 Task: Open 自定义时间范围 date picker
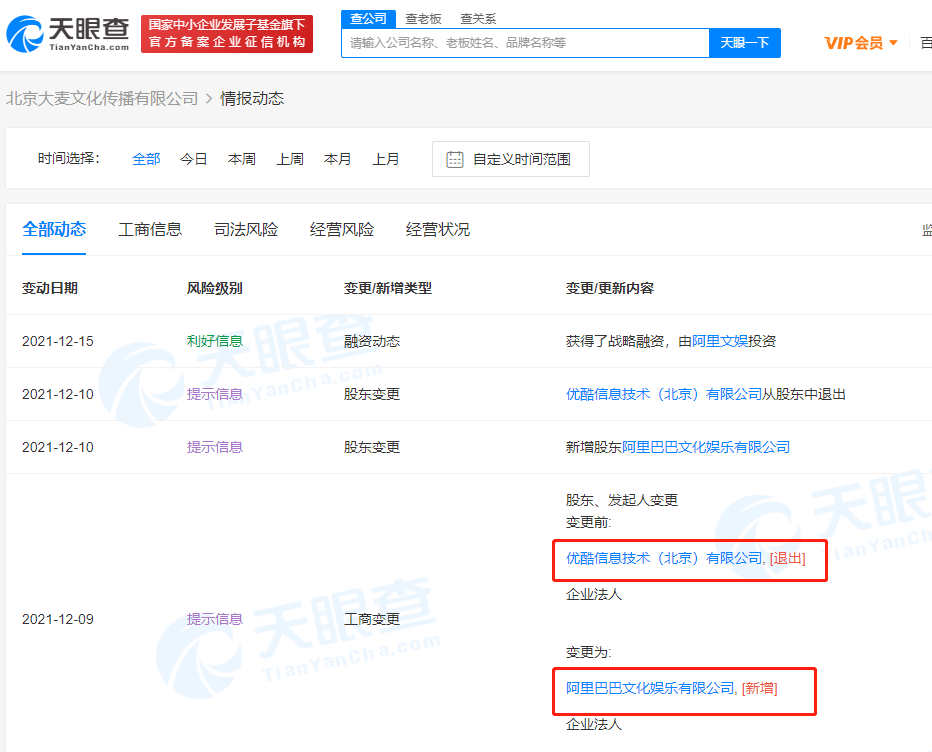click(511, 159)
